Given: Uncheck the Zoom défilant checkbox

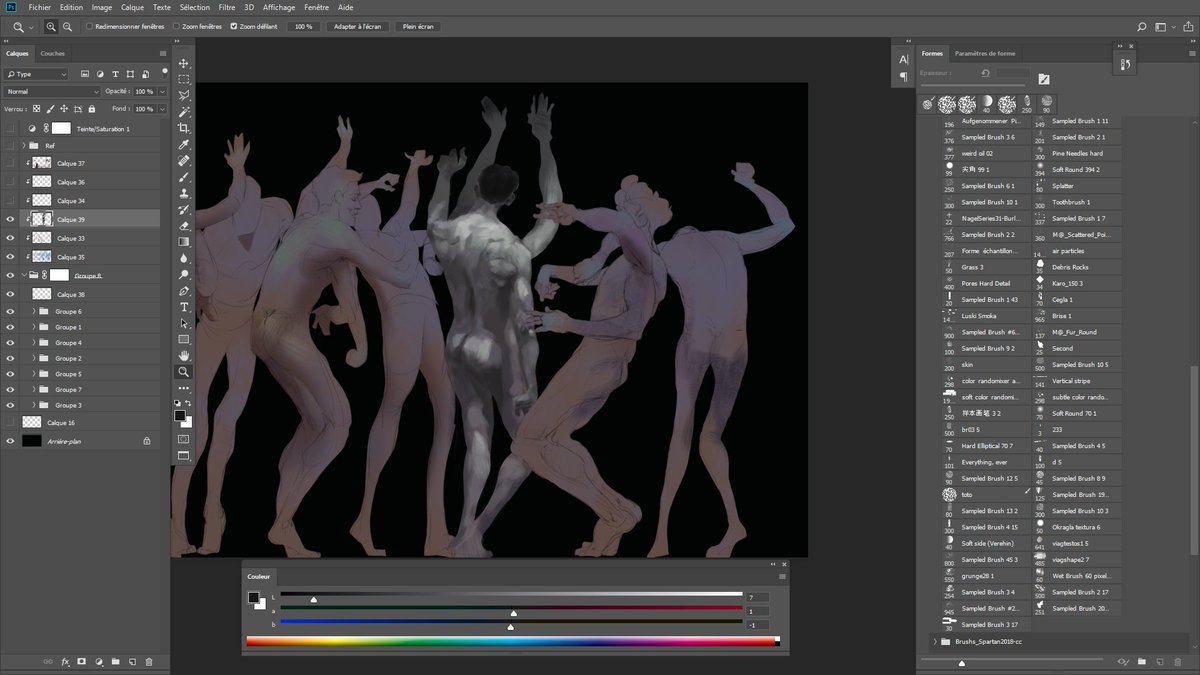Looking at the screenshot, I should [234, 27].
